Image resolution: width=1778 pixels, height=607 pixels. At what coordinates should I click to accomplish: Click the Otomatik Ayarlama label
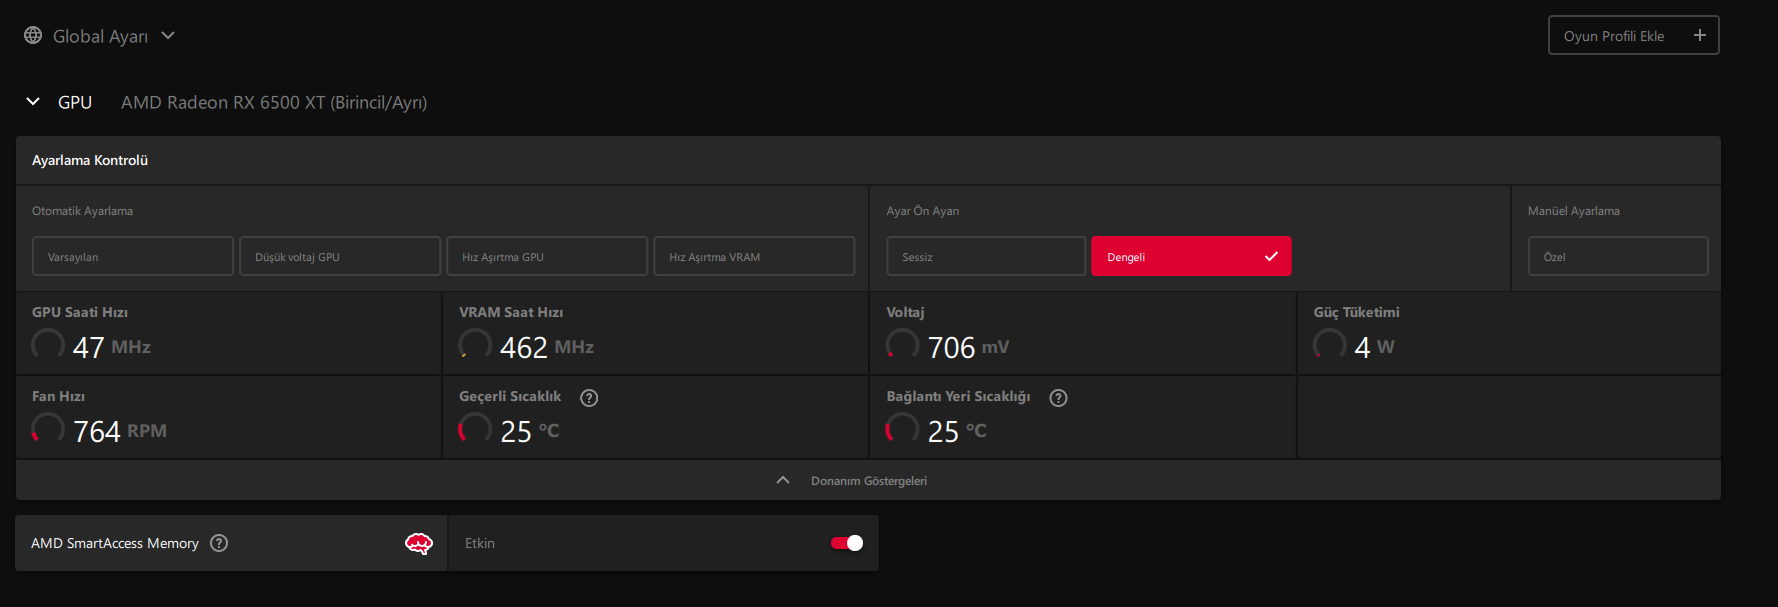point(82,211)
